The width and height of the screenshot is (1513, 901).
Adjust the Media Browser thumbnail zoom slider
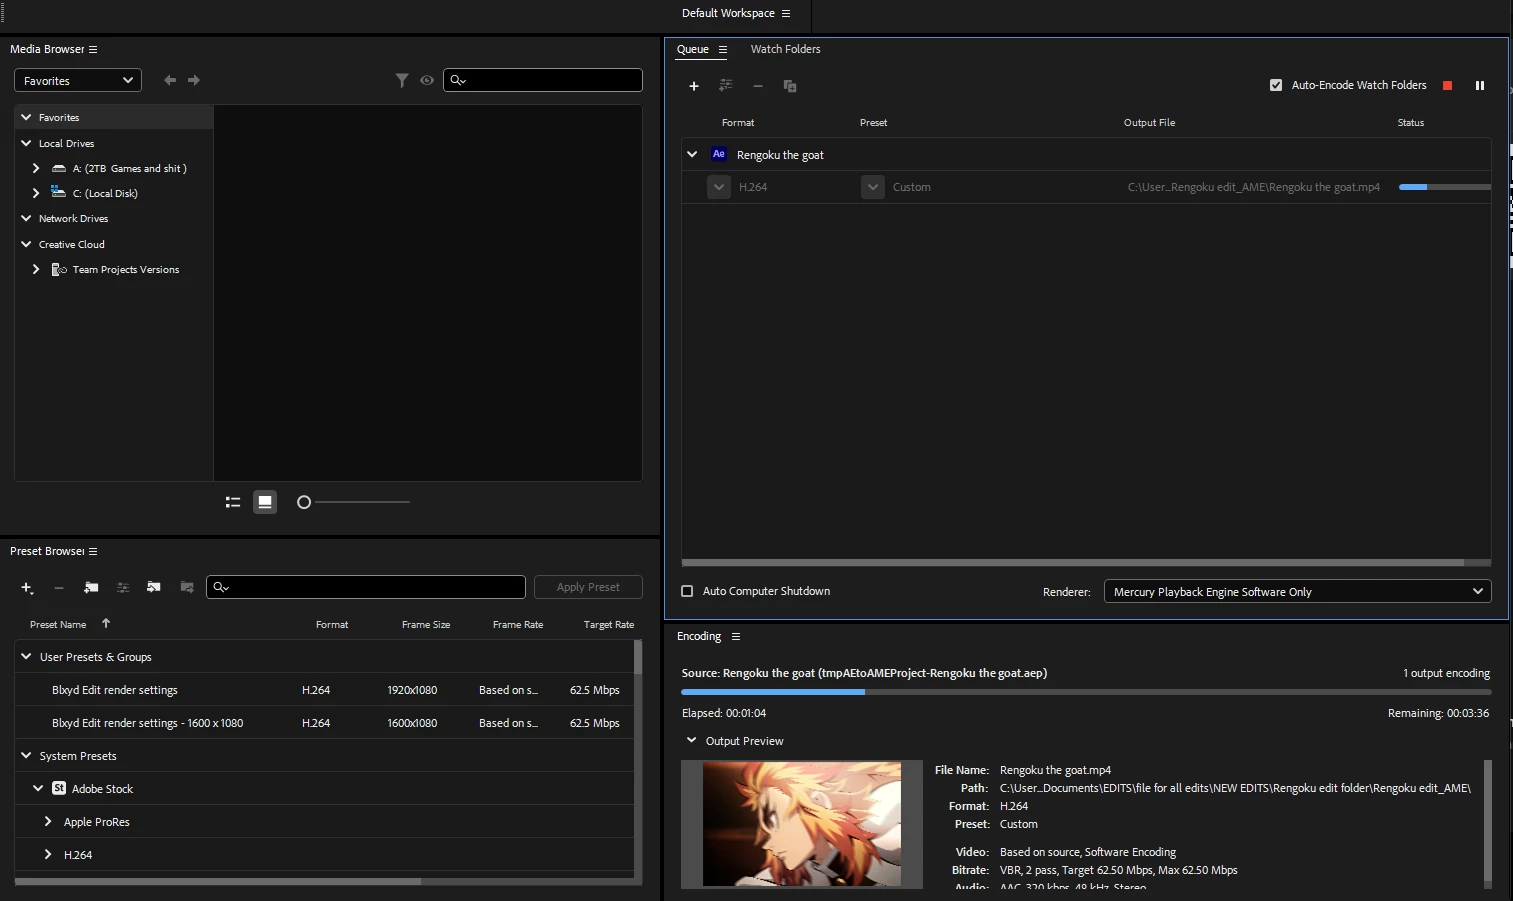[x=304, y=502]
